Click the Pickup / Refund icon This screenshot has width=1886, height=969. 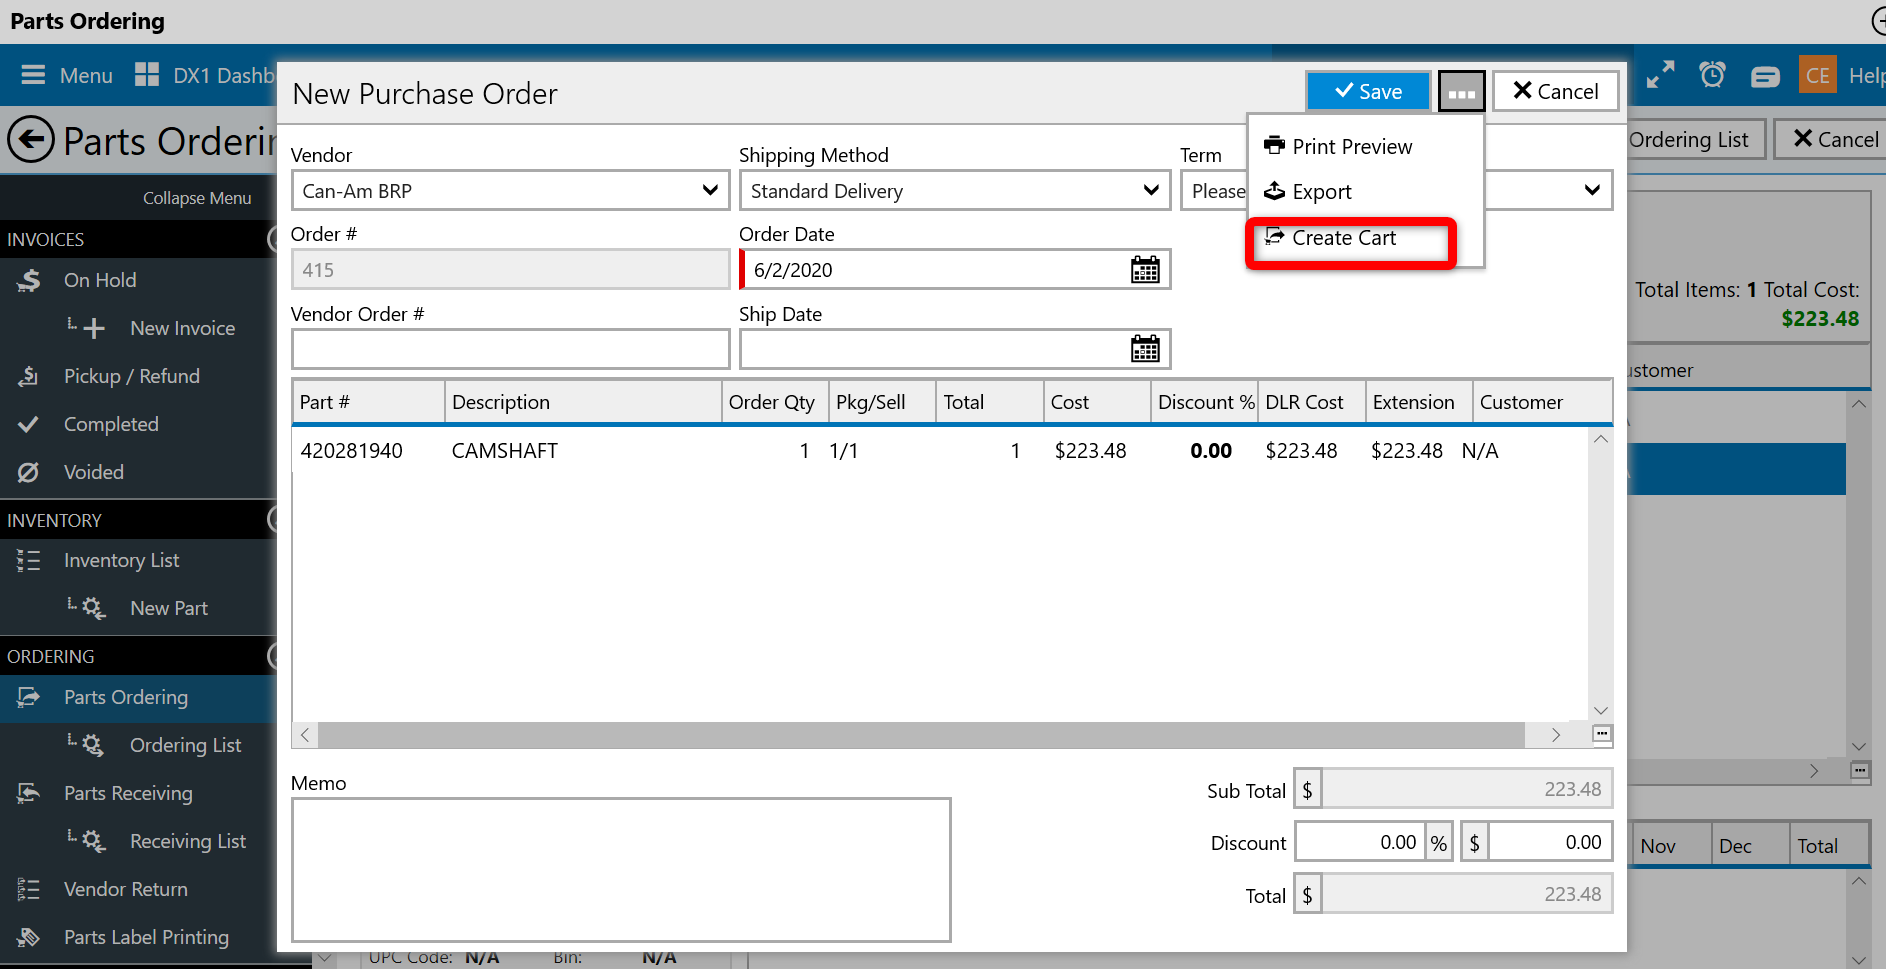[29, 376]
